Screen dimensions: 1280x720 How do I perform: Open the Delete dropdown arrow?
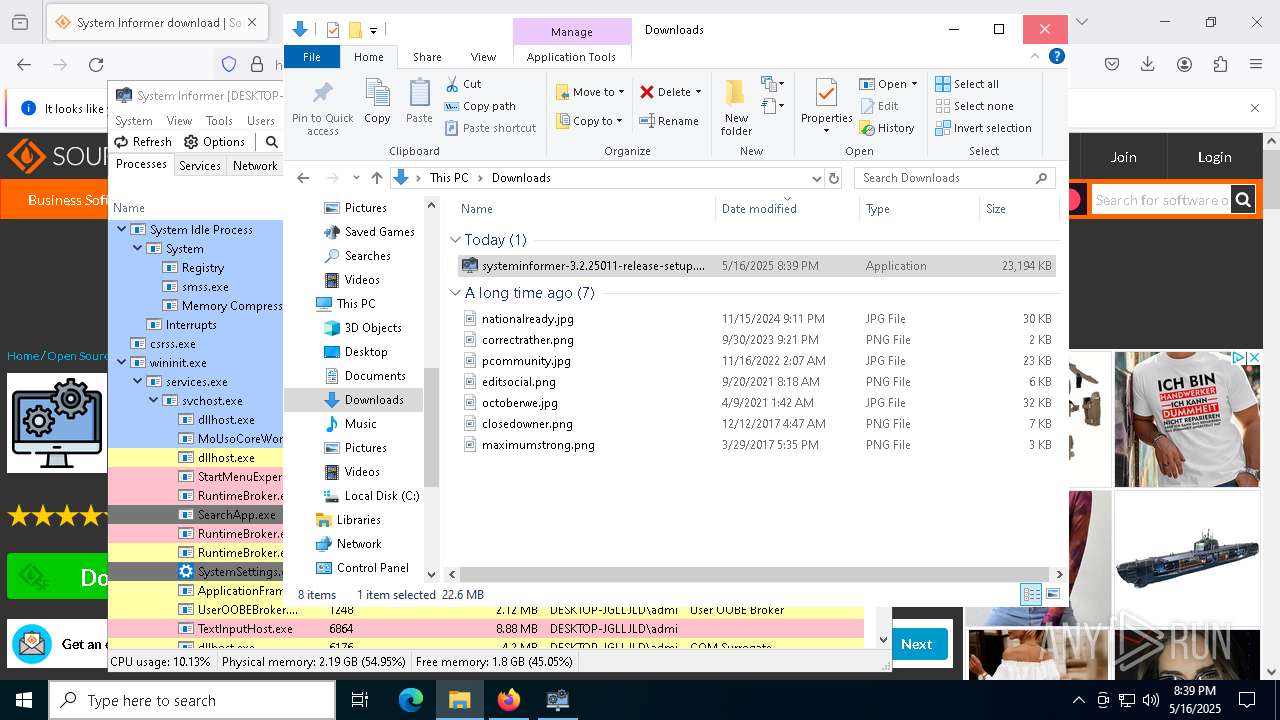(x=698, y=92)
